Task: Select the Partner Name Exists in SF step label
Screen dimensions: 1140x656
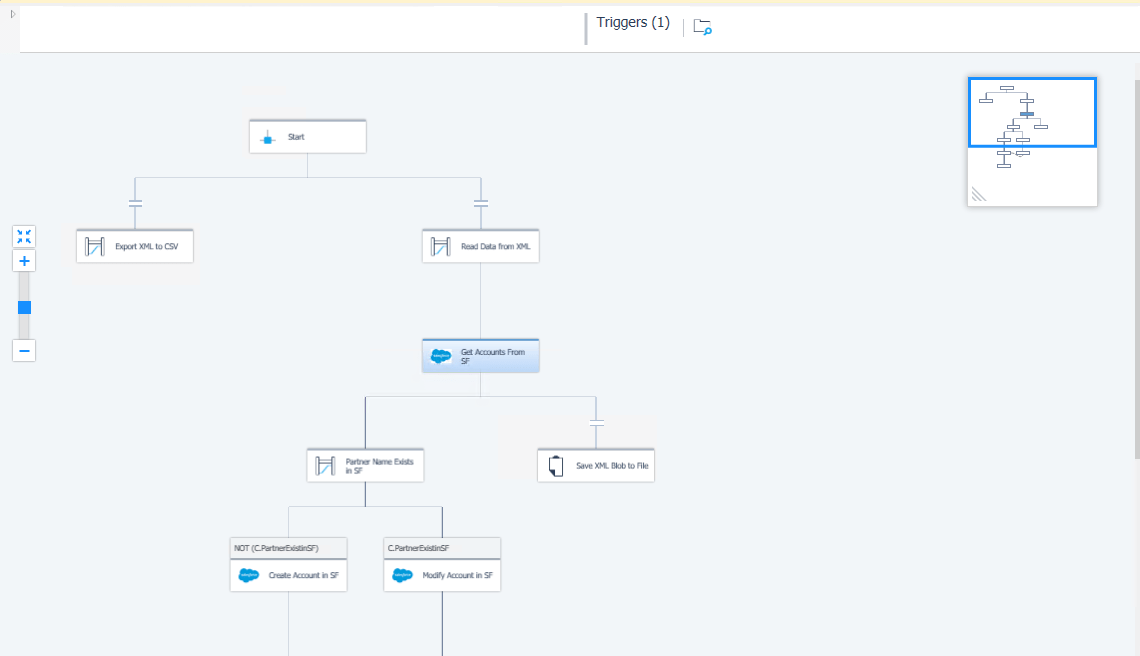Action: [x=379, y=466]
